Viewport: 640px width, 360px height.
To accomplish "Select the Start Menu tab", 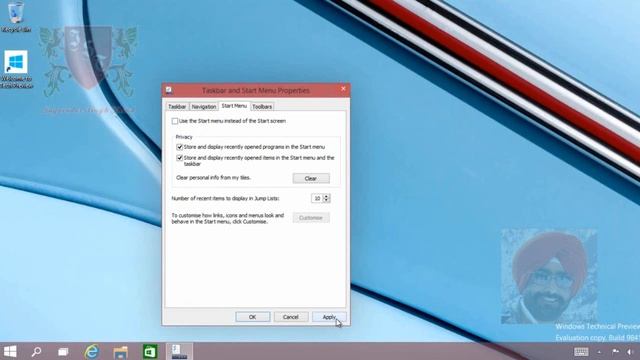I will pos(234,106).
